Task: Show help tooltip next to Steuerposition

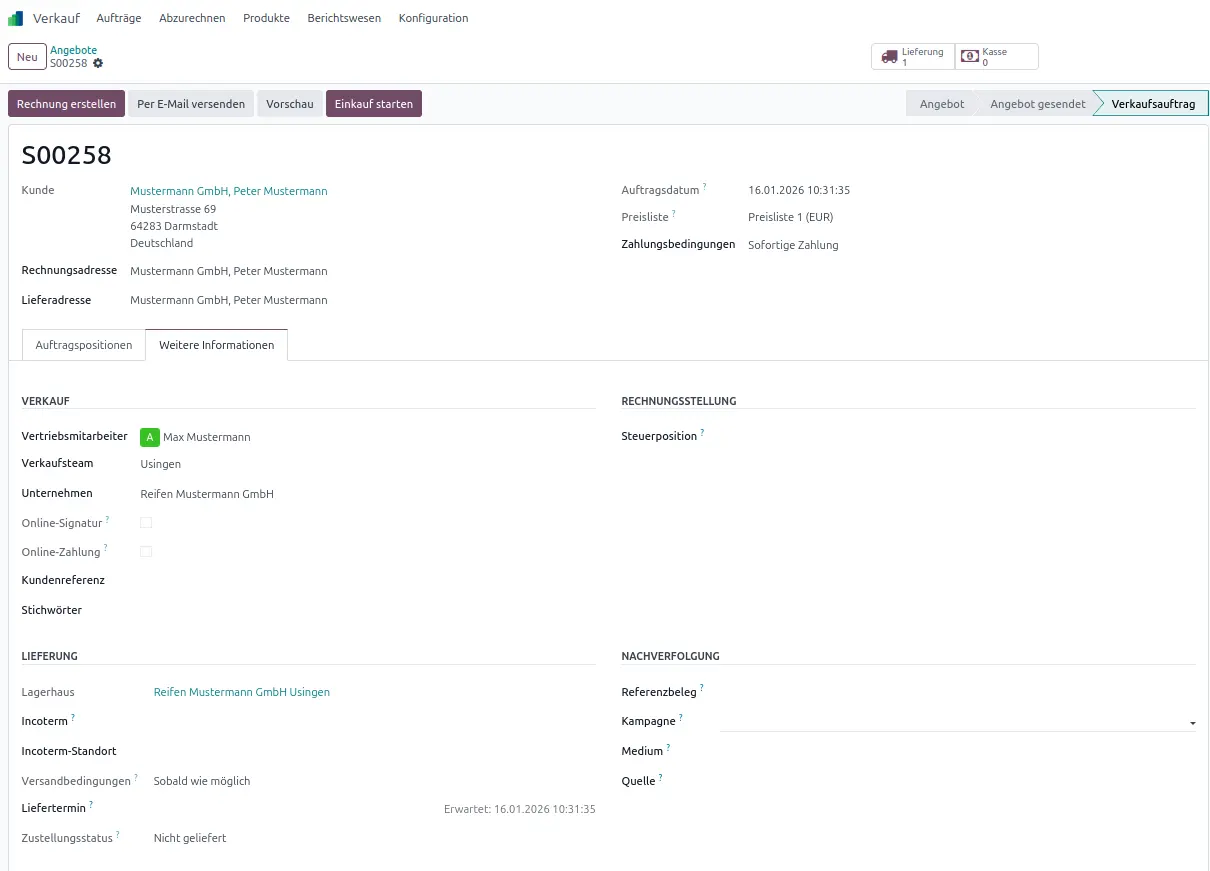Action: [702, 433]
